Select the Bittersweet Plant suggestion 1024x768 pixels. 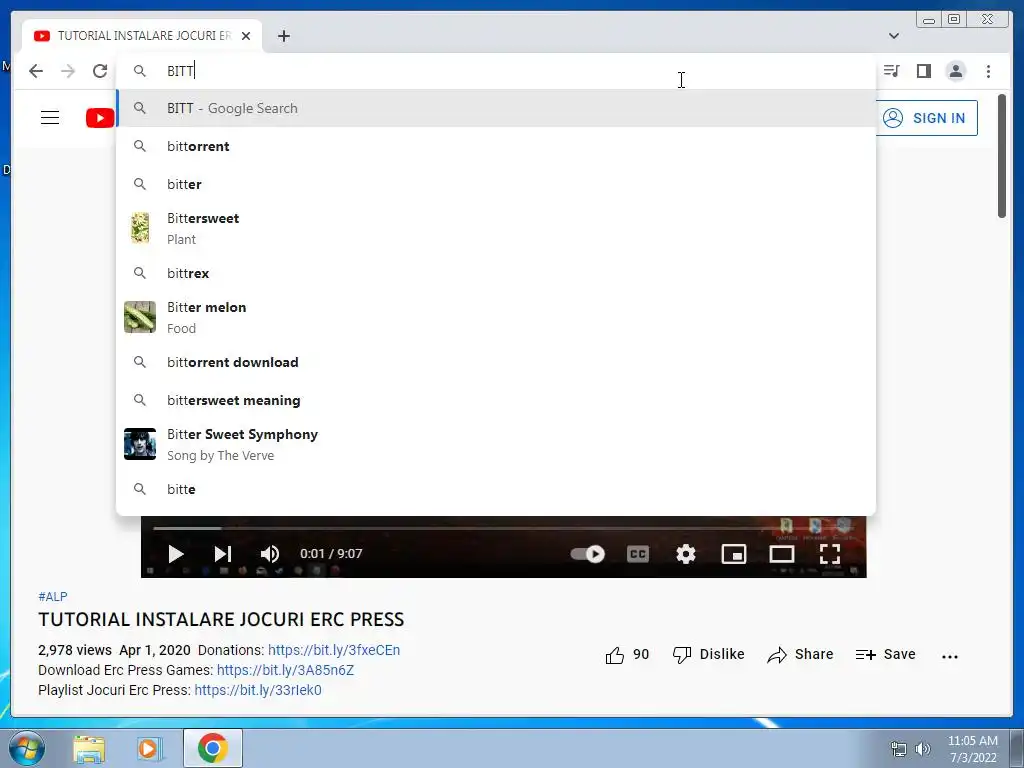tap(496, 229)
